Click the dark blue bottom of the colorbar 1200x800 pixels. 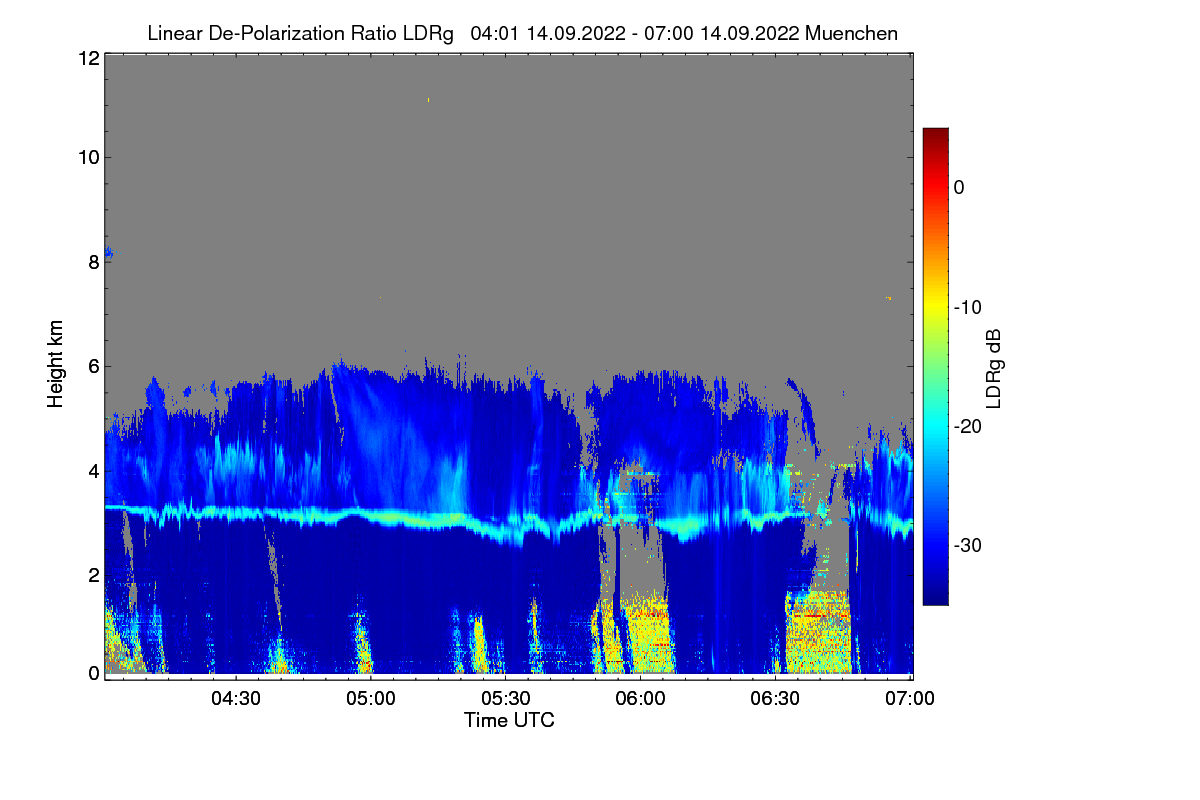(935, 594)
